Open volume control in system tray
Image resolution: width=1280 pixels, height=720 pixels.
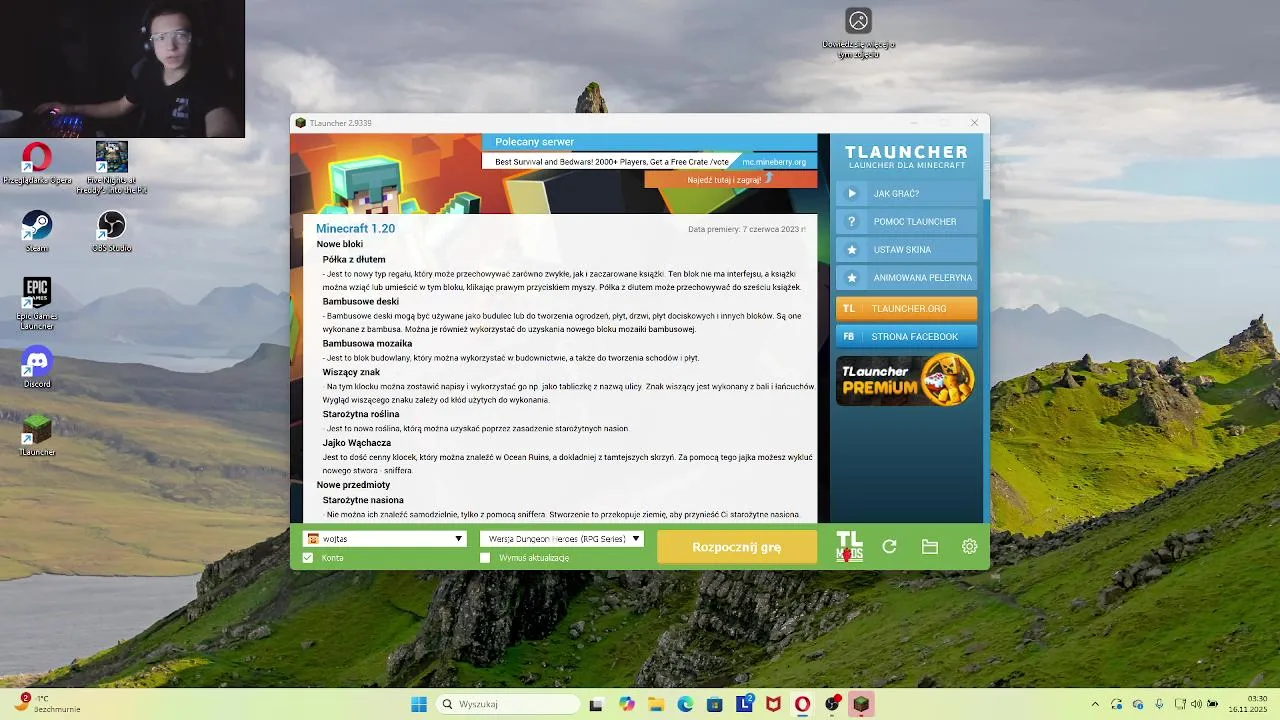pyautogui.click(x=1196, y=704)
